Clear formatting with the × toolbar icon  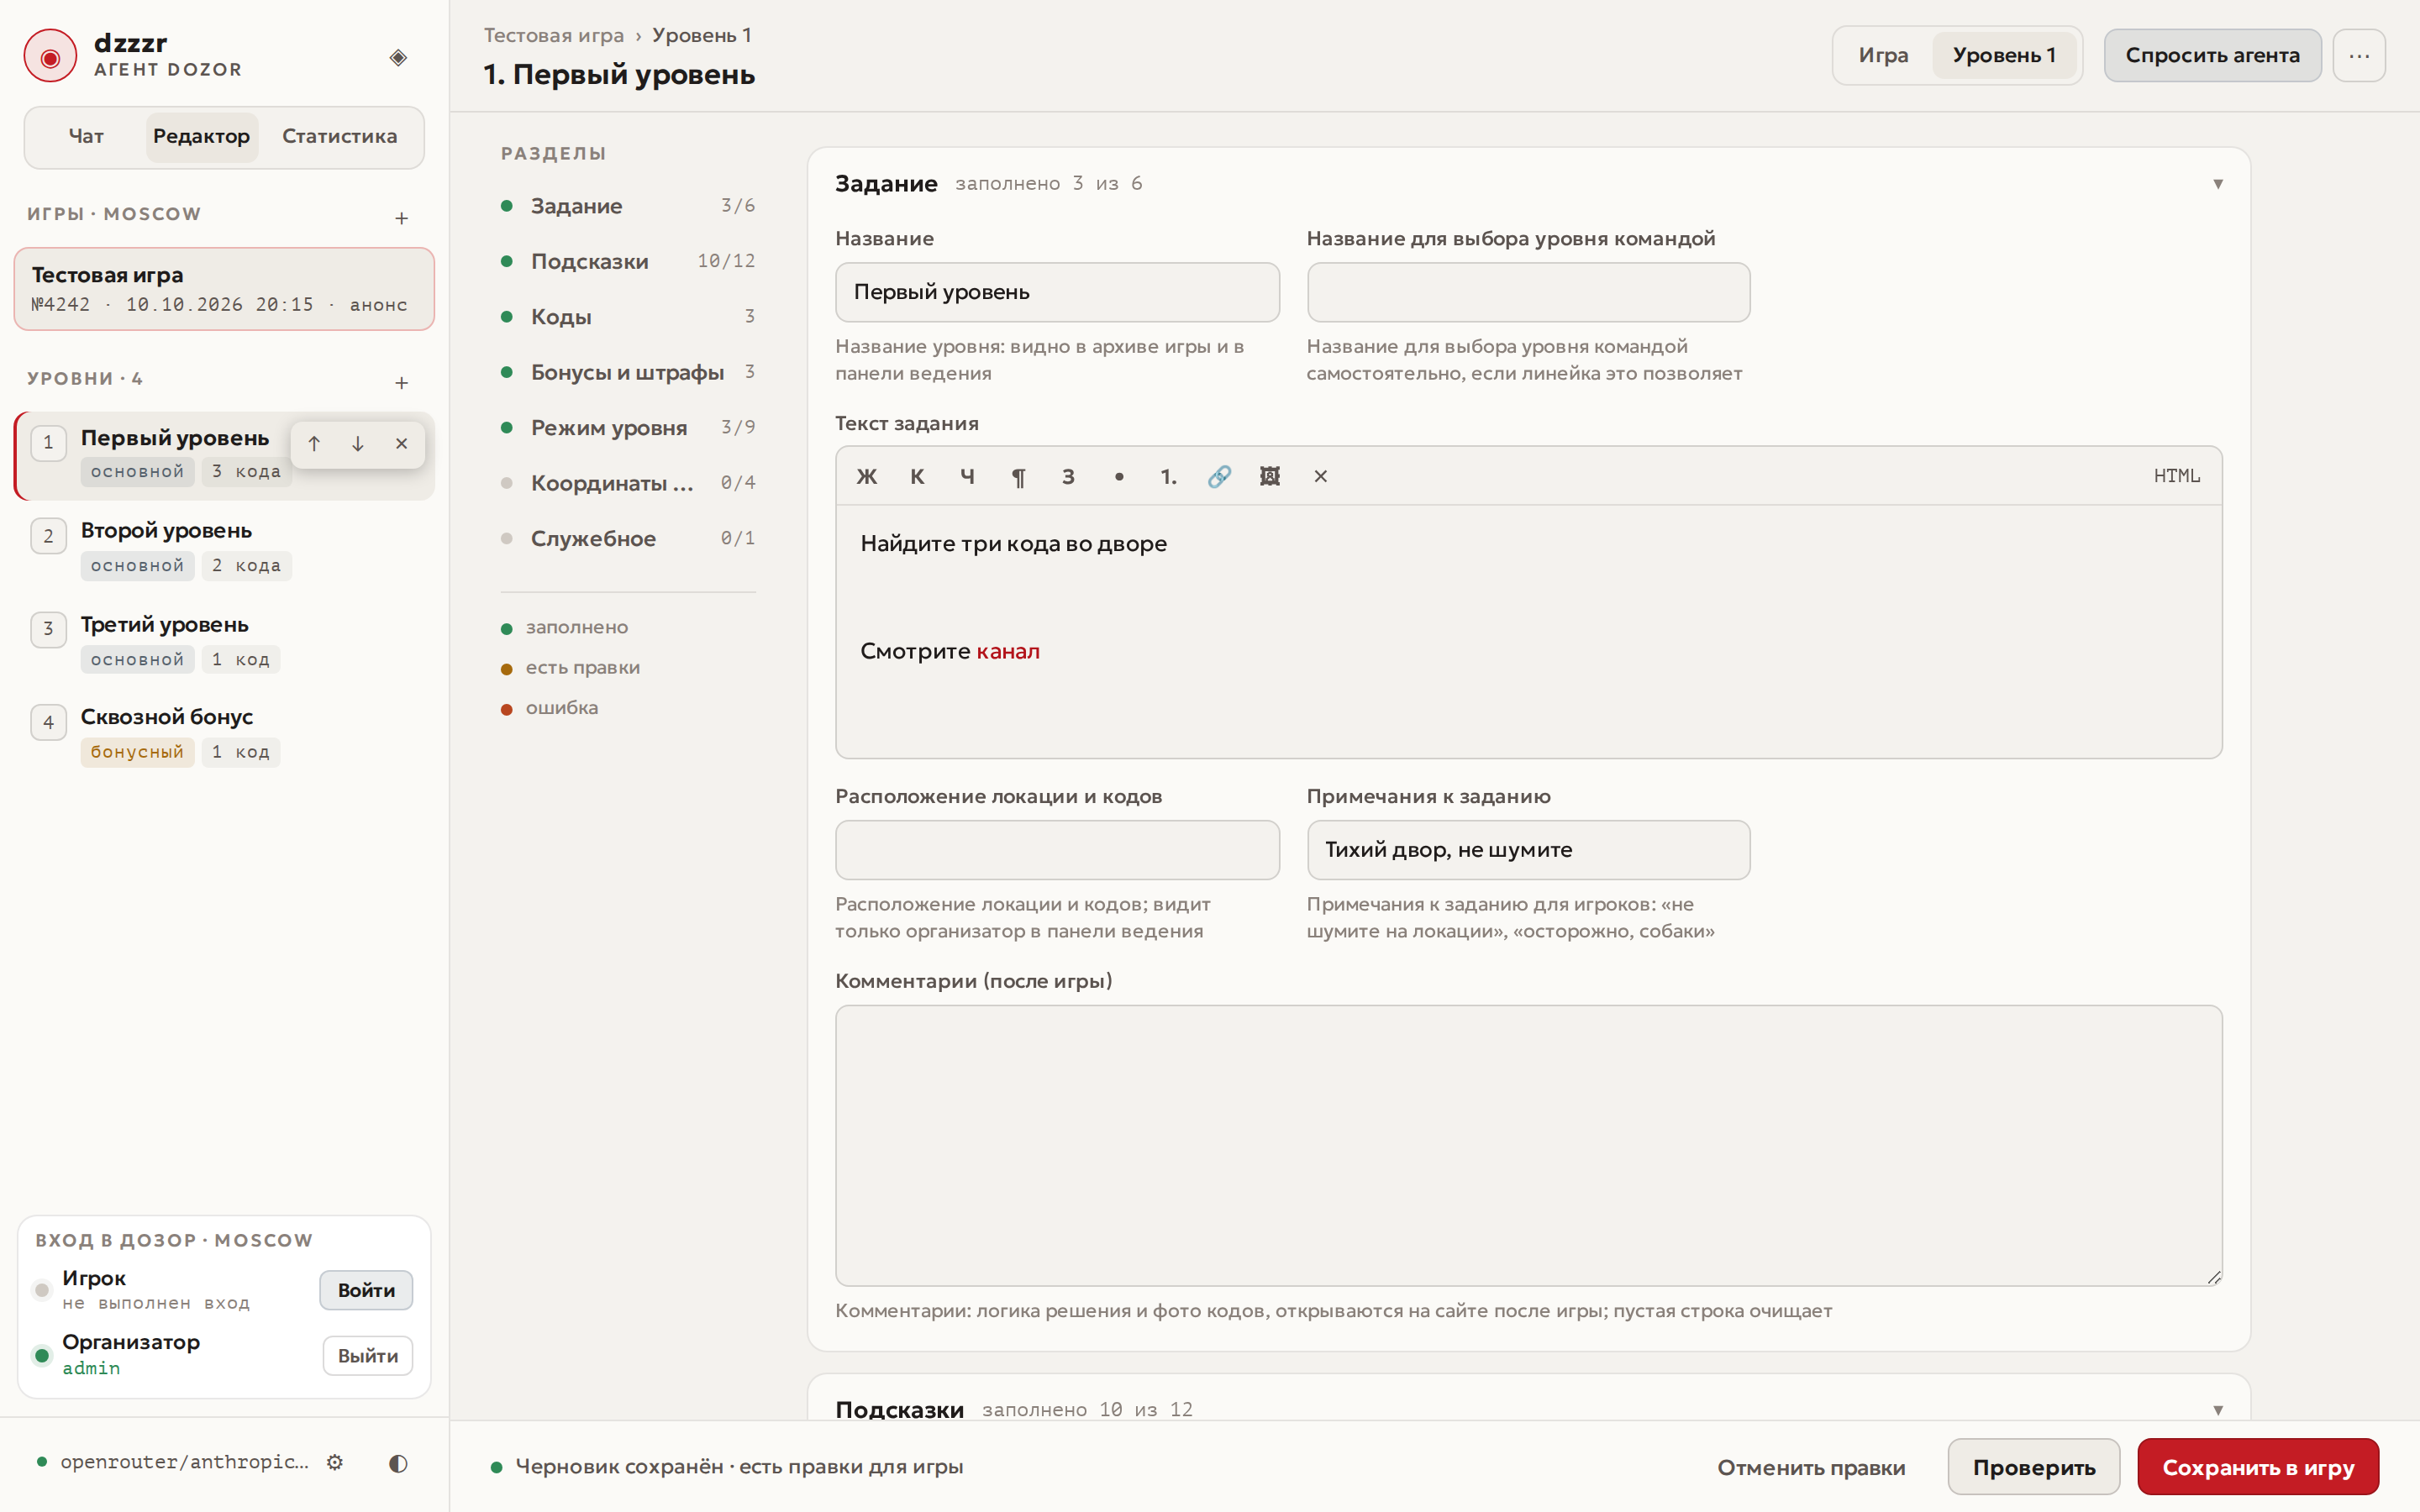coord(1320,476)
